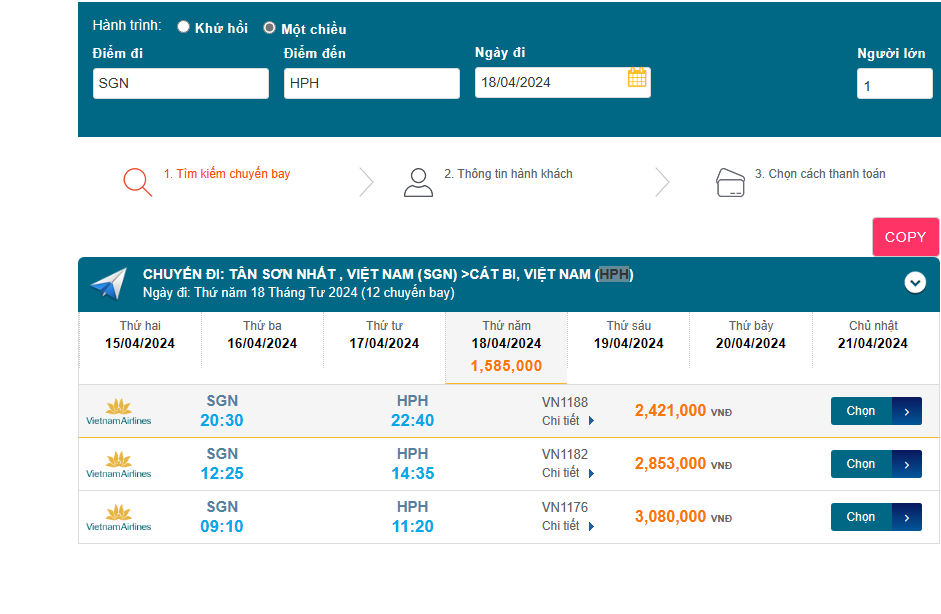This screenshot has width=941, height=614.
Task: Click Vietnam Airlines logo for flight VN1188
Action: click(119, 412)
